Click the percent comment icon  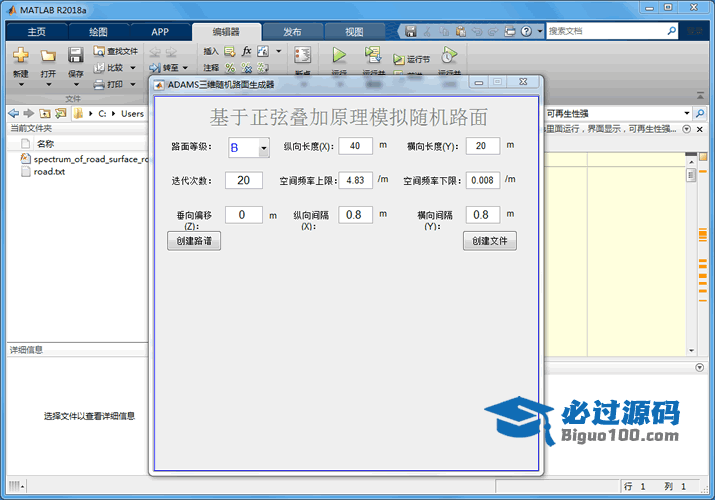click(x=230, y=68)
